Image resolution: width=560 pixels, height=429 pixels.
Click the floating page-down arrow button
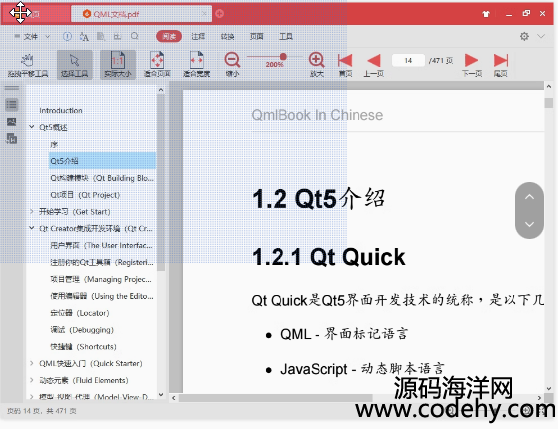point(529,224)
